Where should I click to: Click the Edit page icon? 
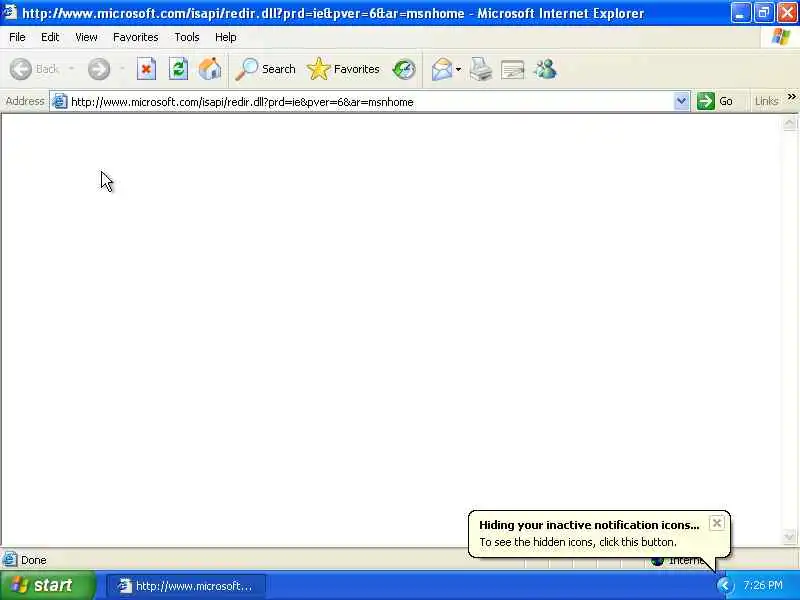(x=512, y=69)
